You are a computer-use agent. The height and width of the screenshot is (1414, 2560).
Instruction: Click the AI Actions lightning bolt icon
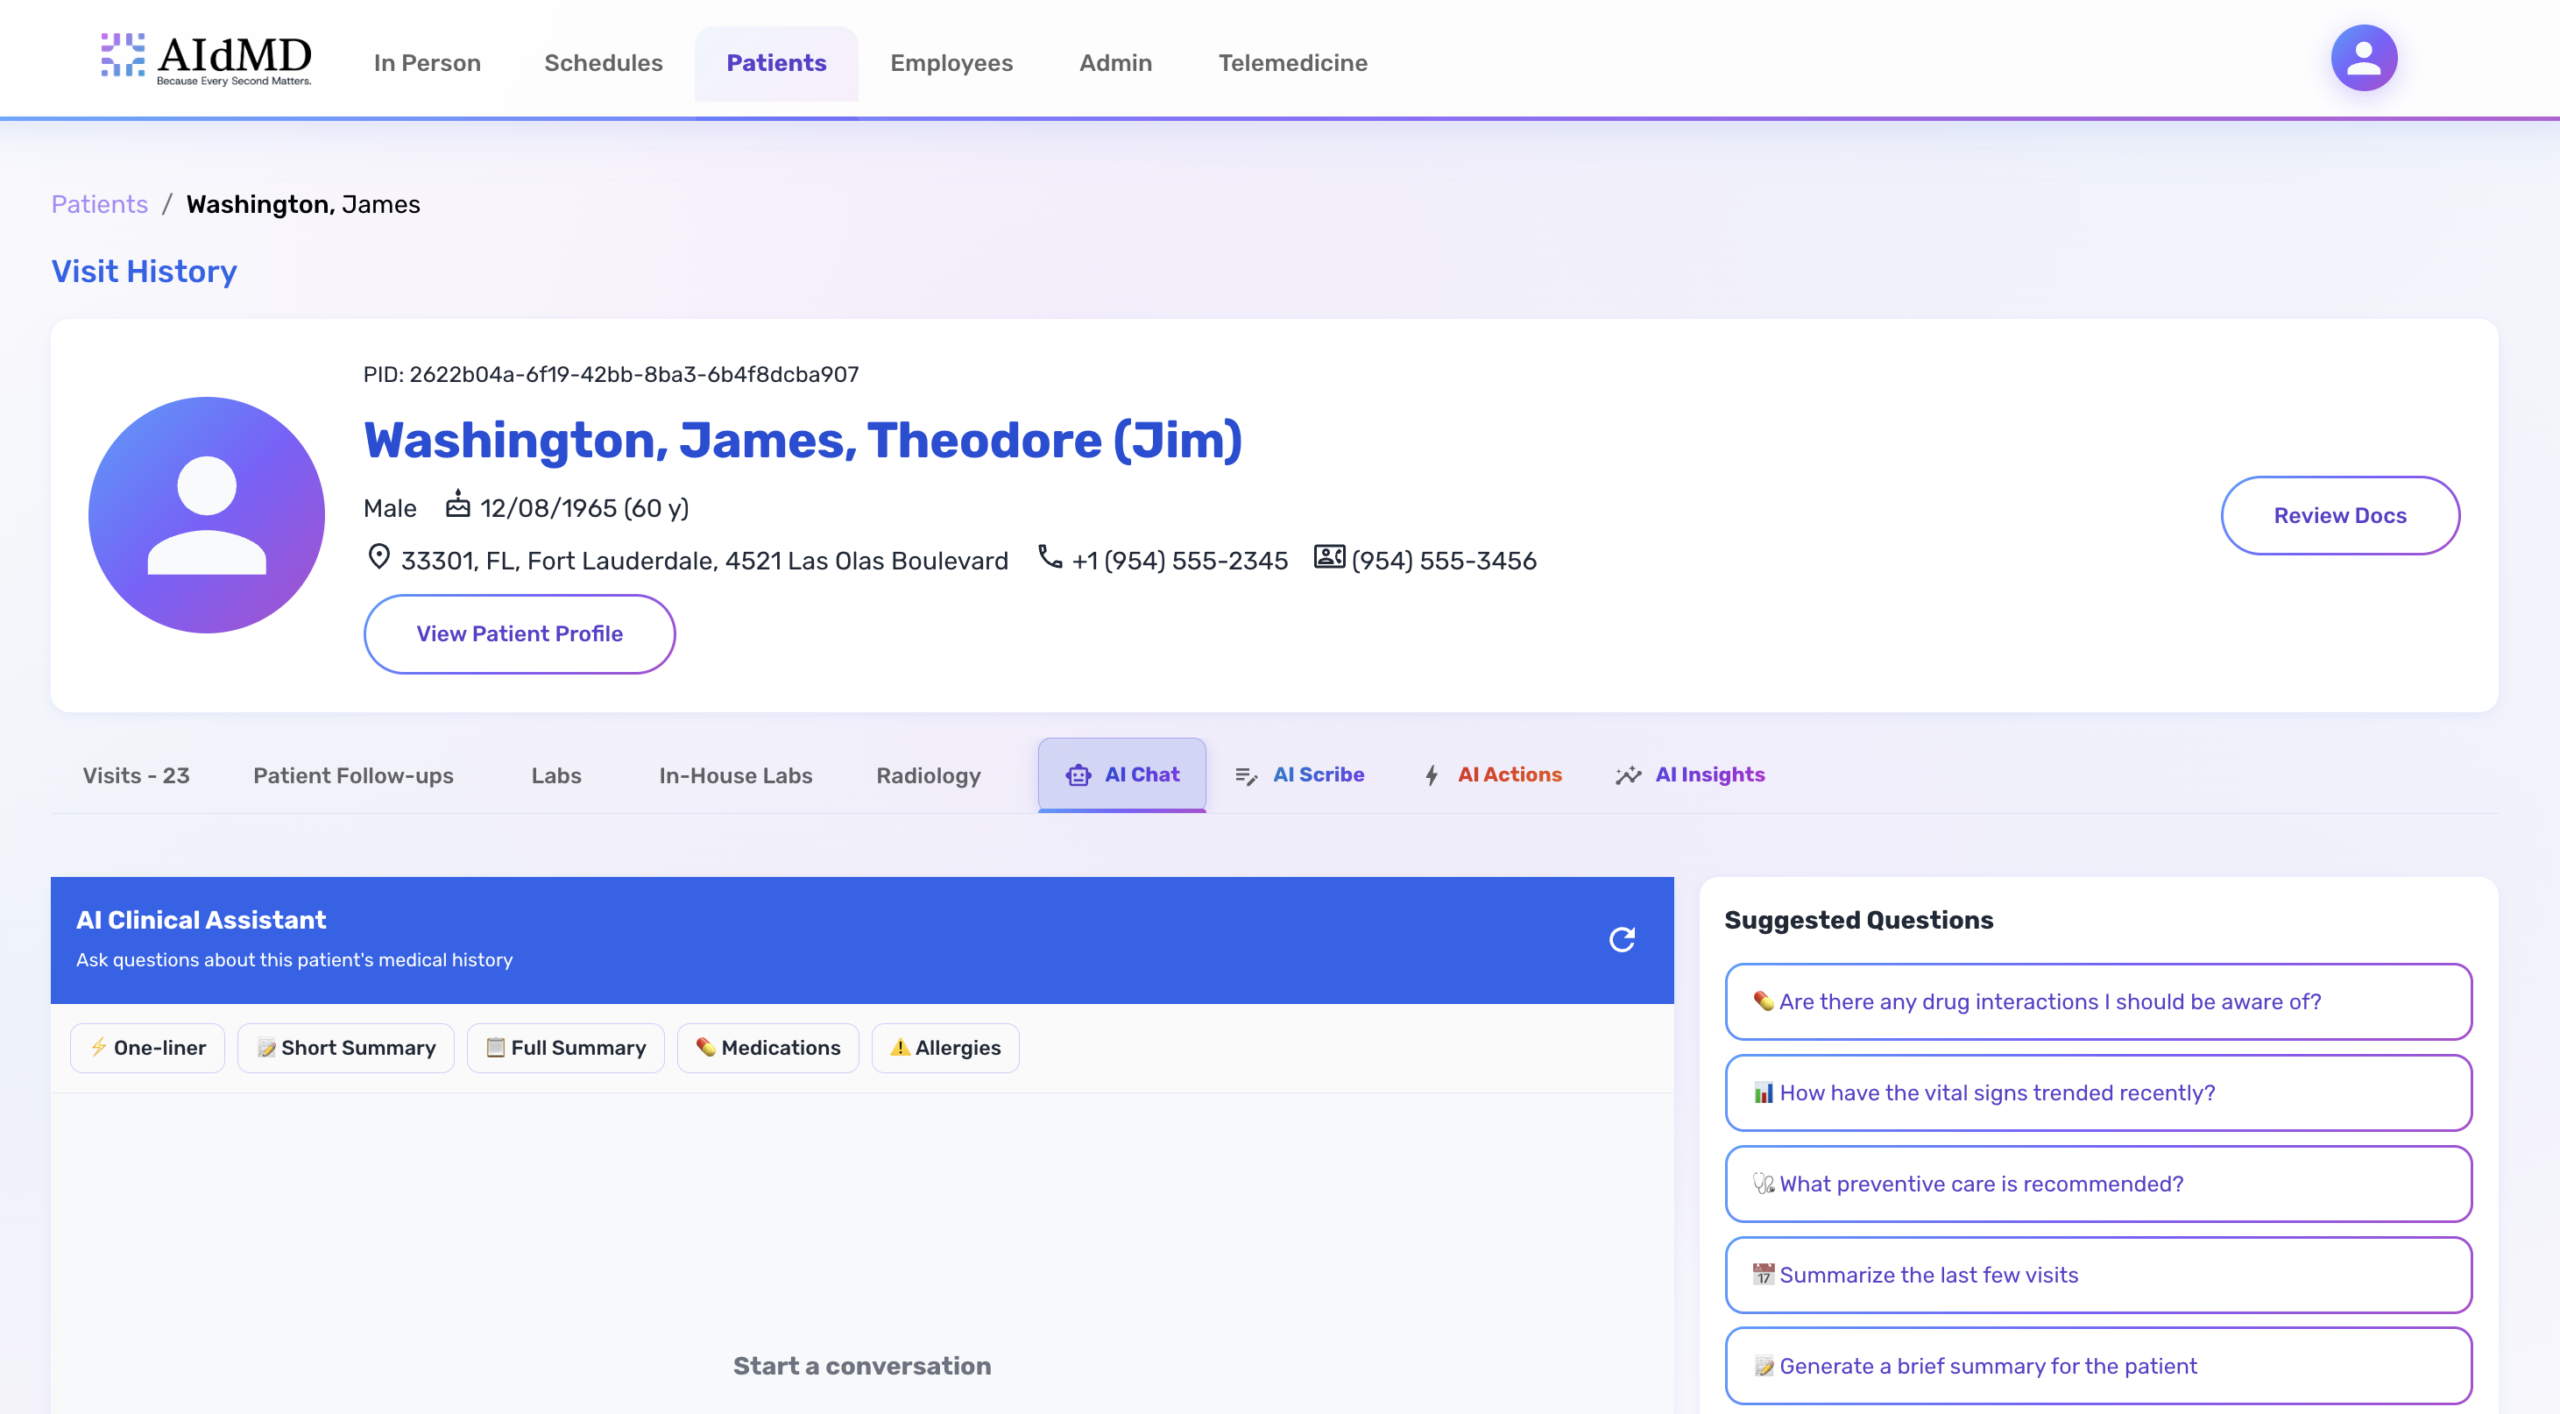point(1432,775)
